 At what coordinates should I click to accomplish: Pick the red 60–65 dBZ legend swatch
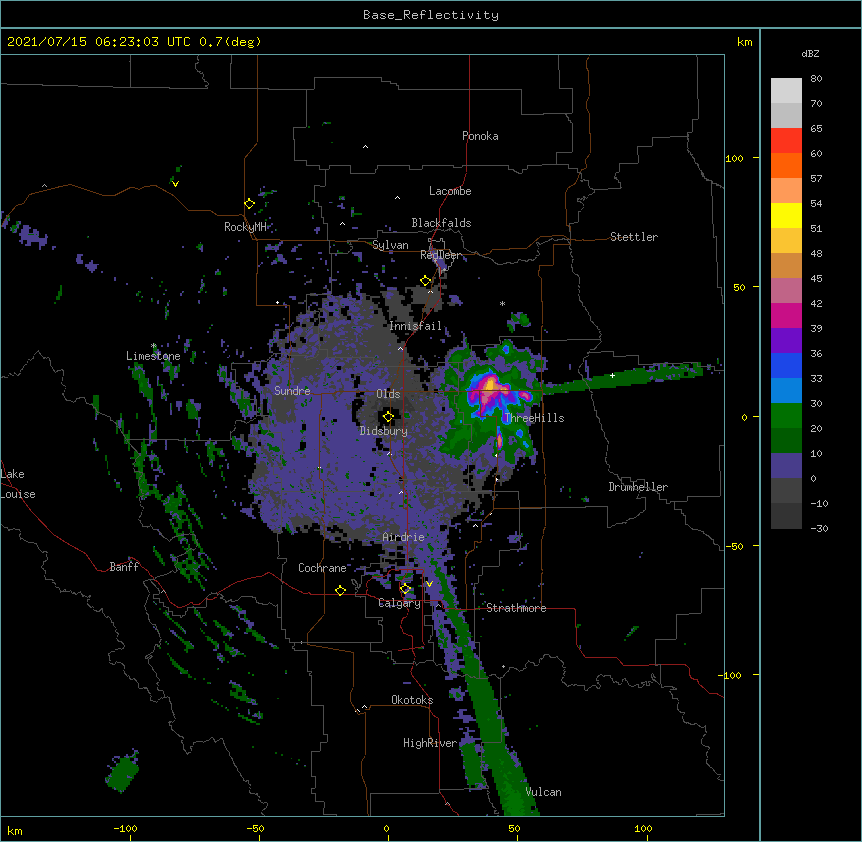click(x=786, y=141)
